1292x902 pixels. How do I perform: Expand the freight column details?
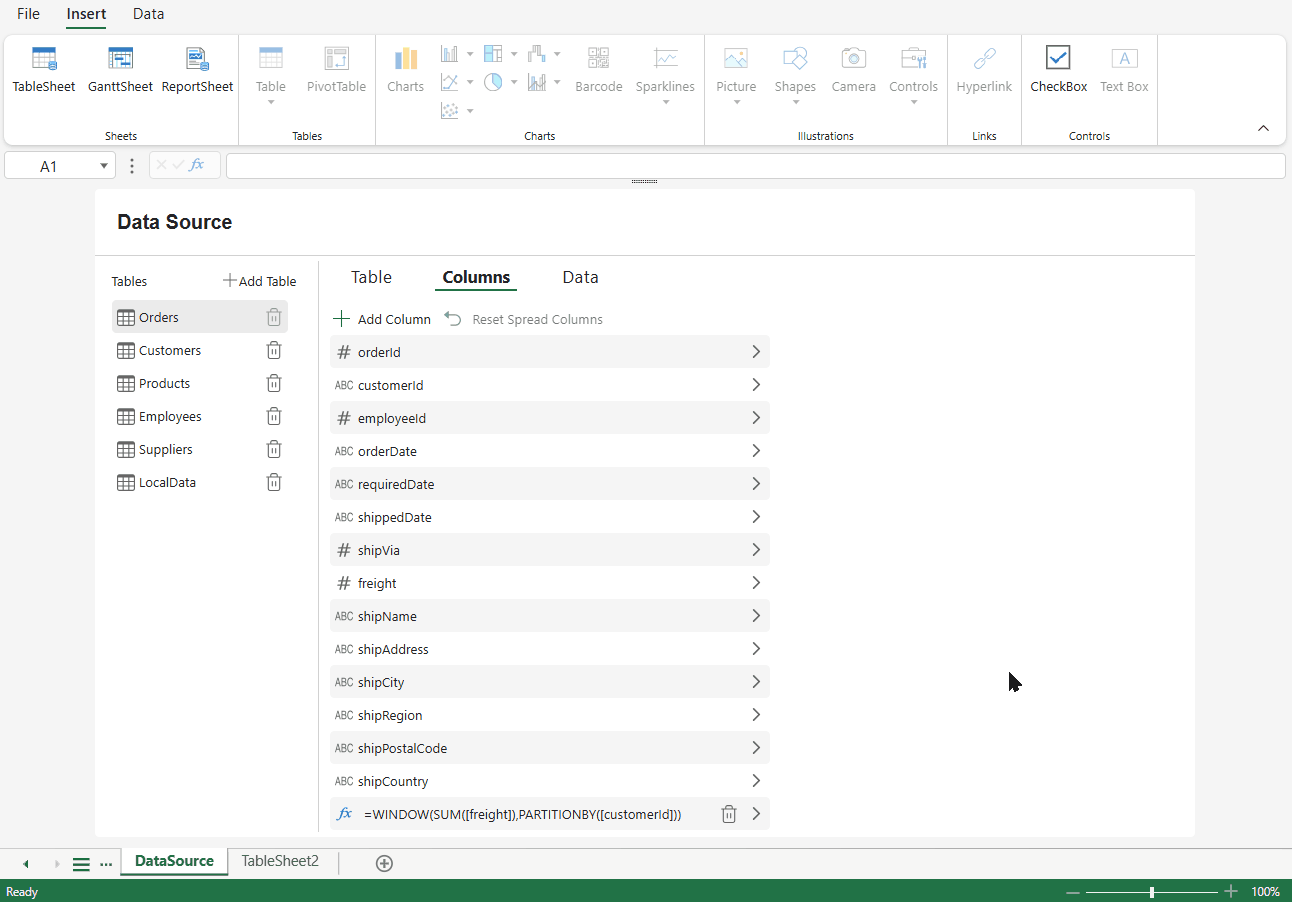pos(756,583)
